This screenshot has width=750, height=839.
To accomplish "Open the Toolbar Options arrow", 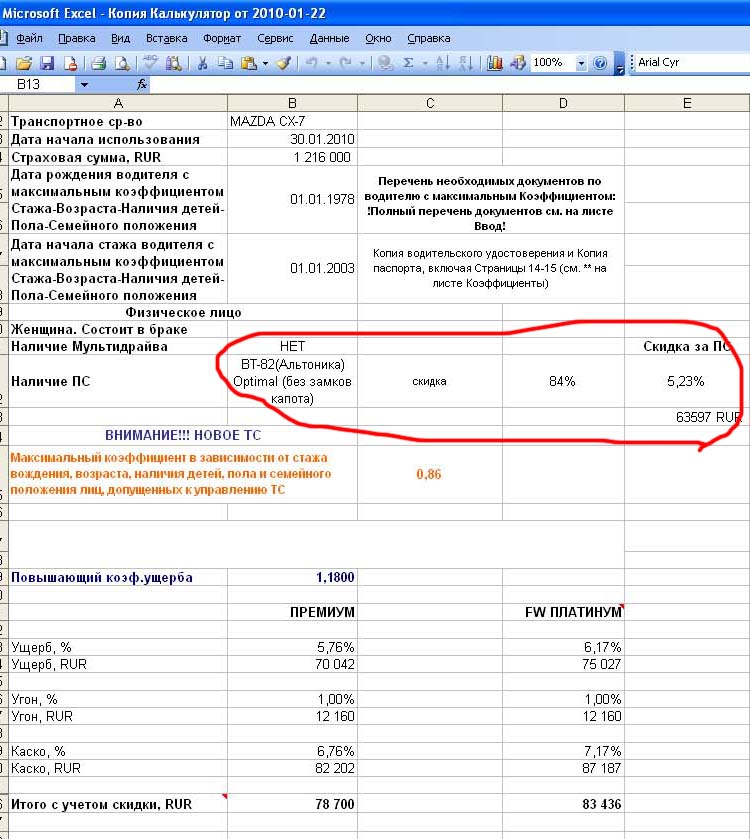I will click(619, 64).
